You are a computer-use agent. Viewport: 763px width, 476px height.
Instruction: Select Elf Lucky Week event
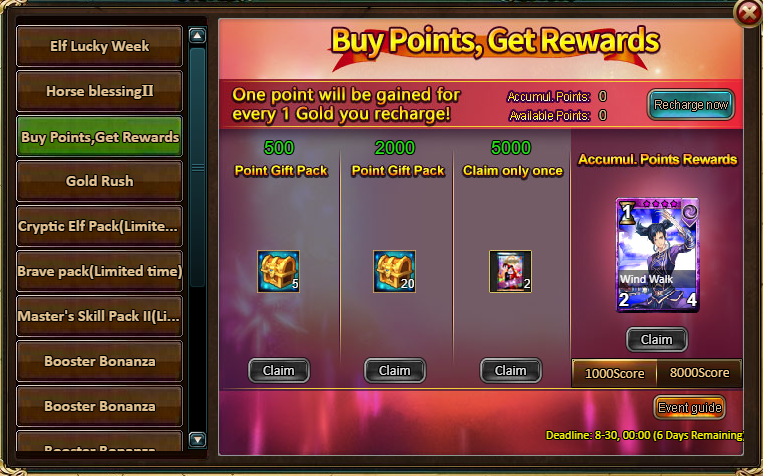click(x=99, y=46)
